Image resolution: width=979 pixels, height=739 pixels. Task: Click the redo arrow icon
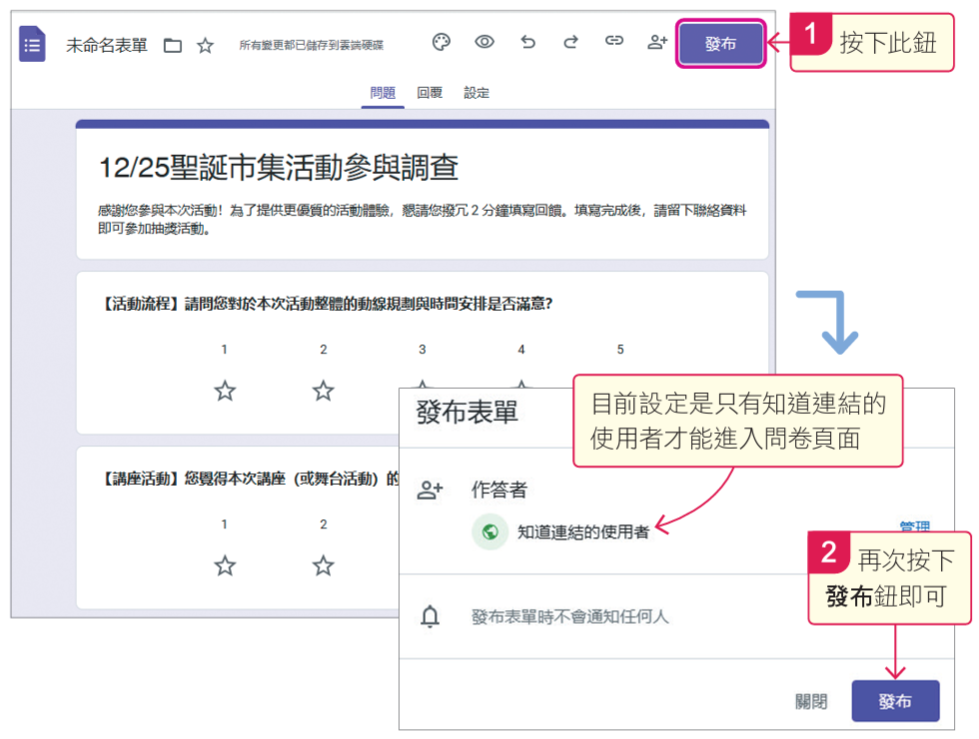(x=570, y=43)
